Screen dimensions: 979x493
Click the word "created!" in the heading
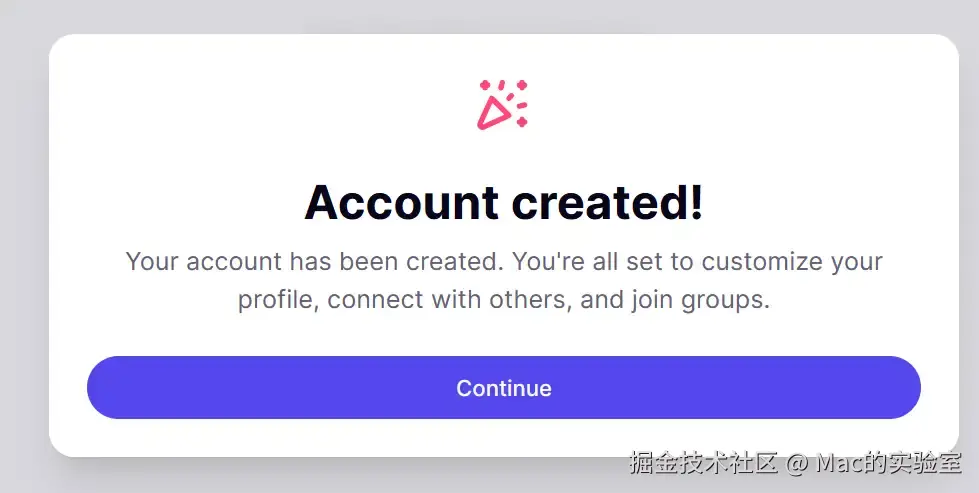coord(608,202)
